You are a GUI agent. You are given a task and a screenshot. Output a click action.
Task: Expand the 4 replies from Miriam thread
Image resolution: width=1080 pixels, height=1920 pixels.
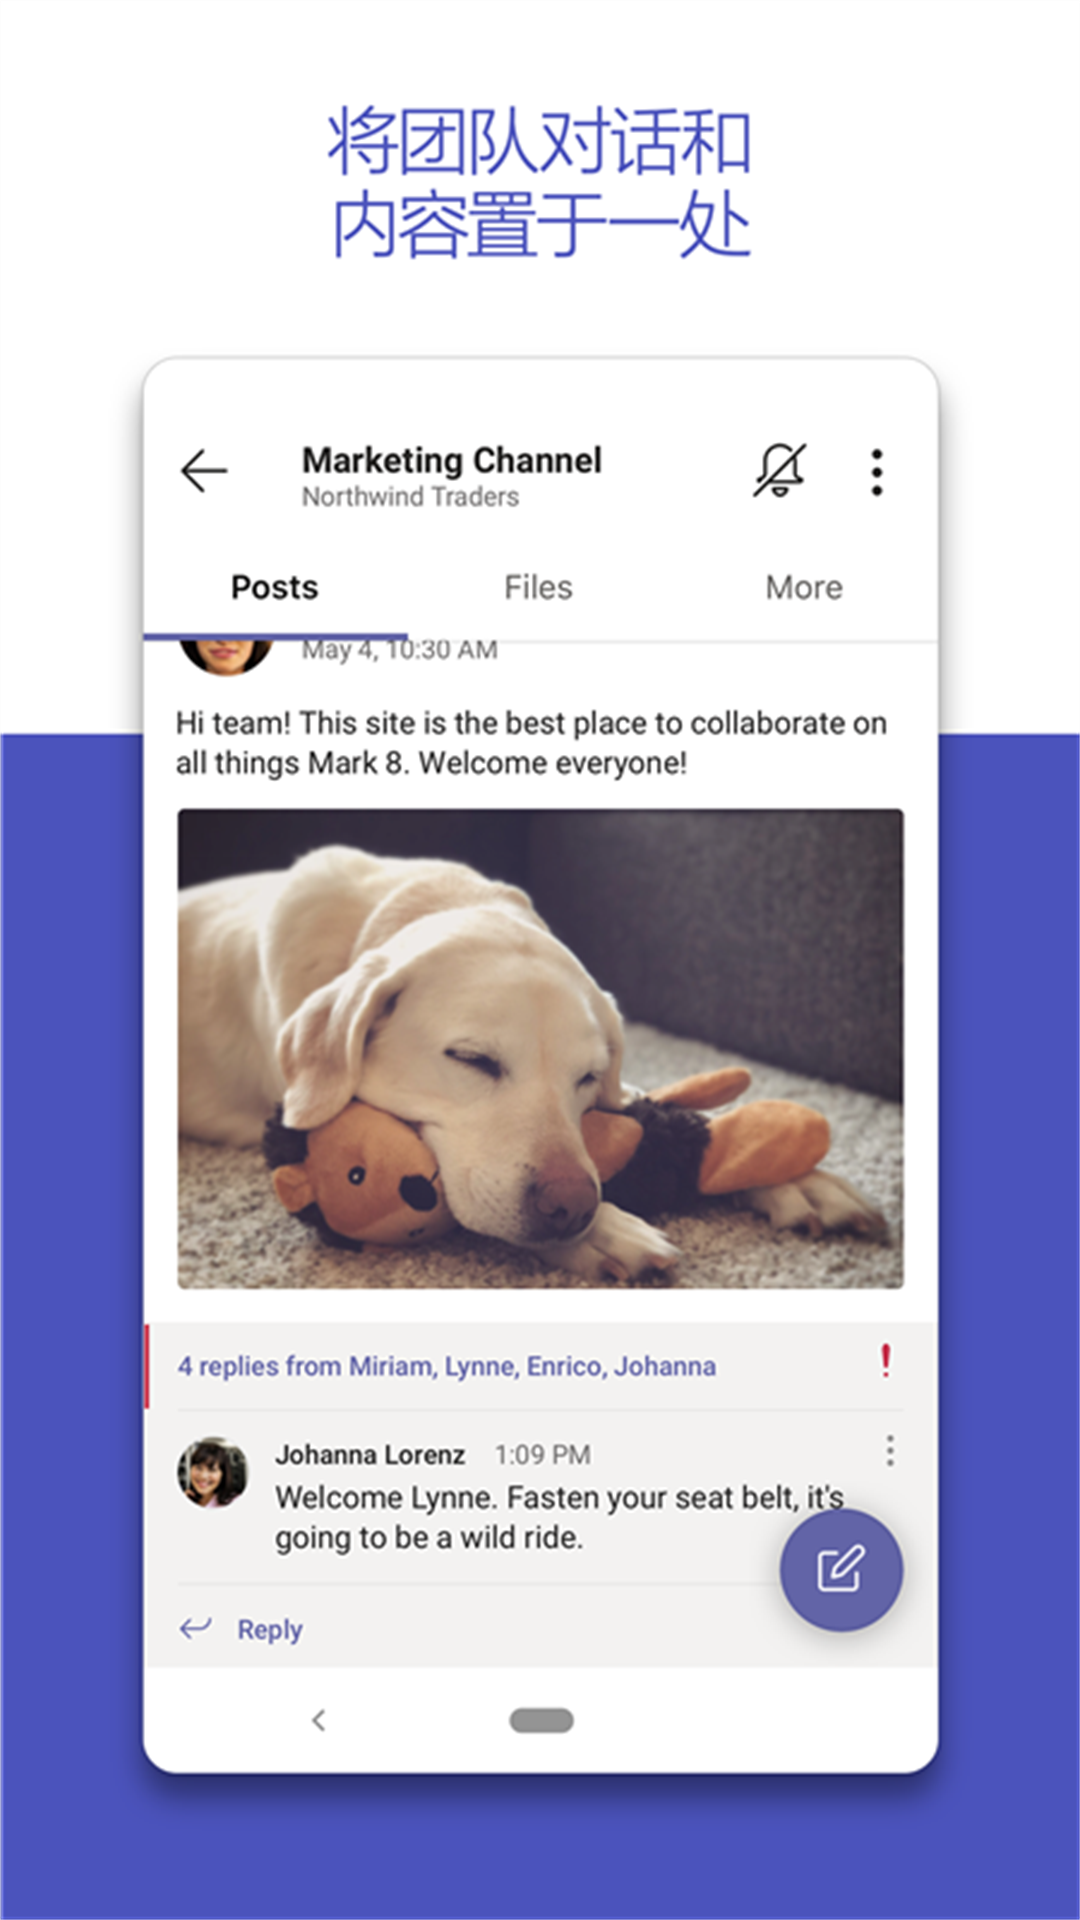click(x=446, y=1366)
